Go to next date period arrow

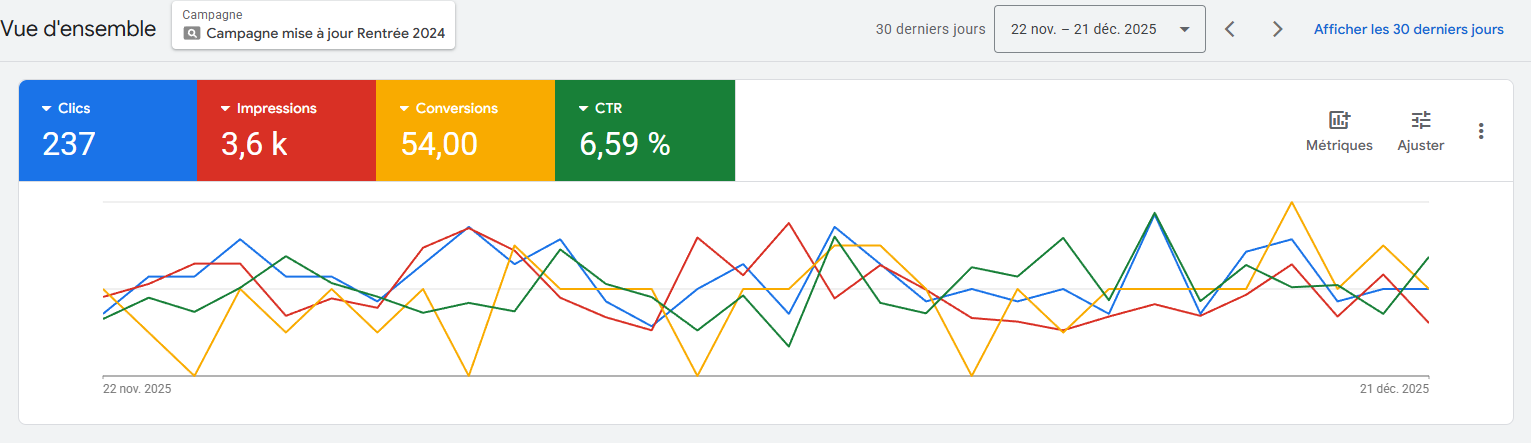point(1277,30)
